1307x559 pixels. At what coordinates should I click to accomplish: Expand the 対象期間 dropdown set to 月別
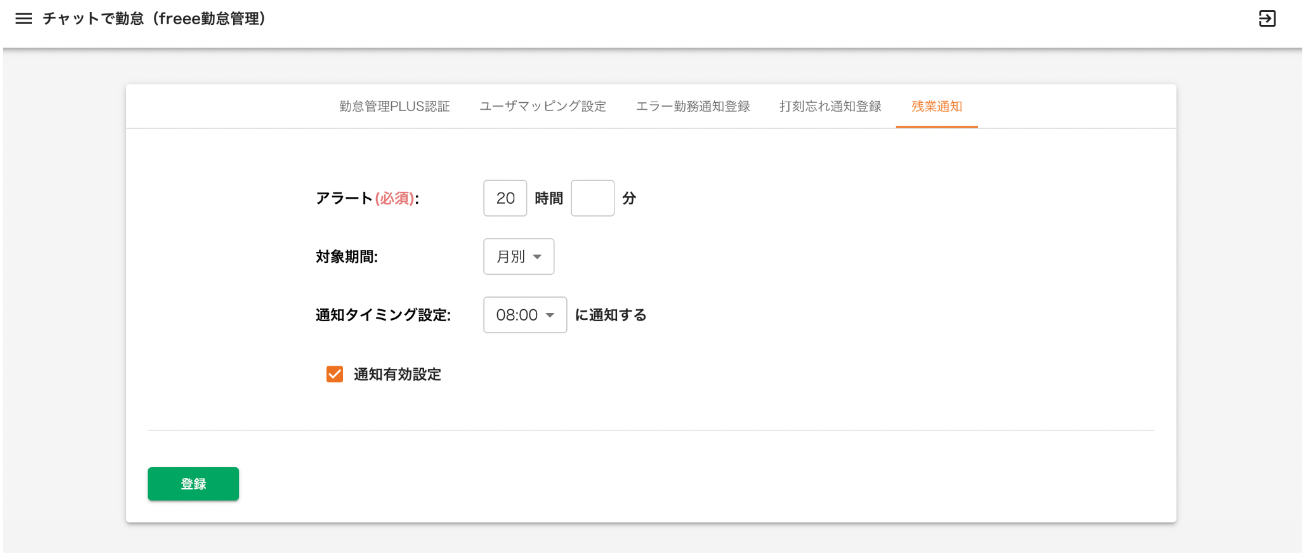(518, 256)
